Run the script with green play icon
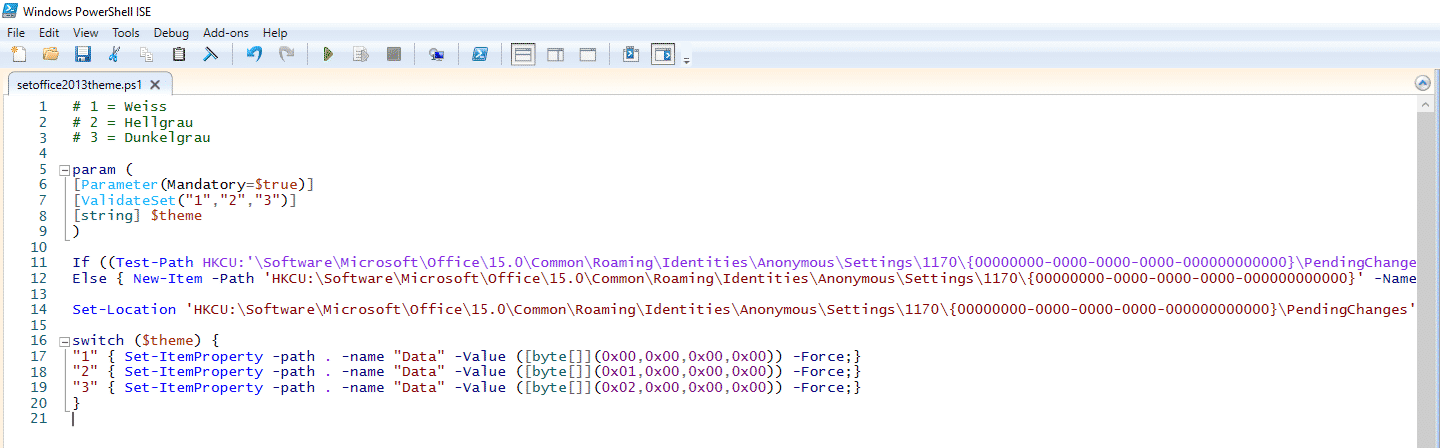 click(x=328, y=54)
